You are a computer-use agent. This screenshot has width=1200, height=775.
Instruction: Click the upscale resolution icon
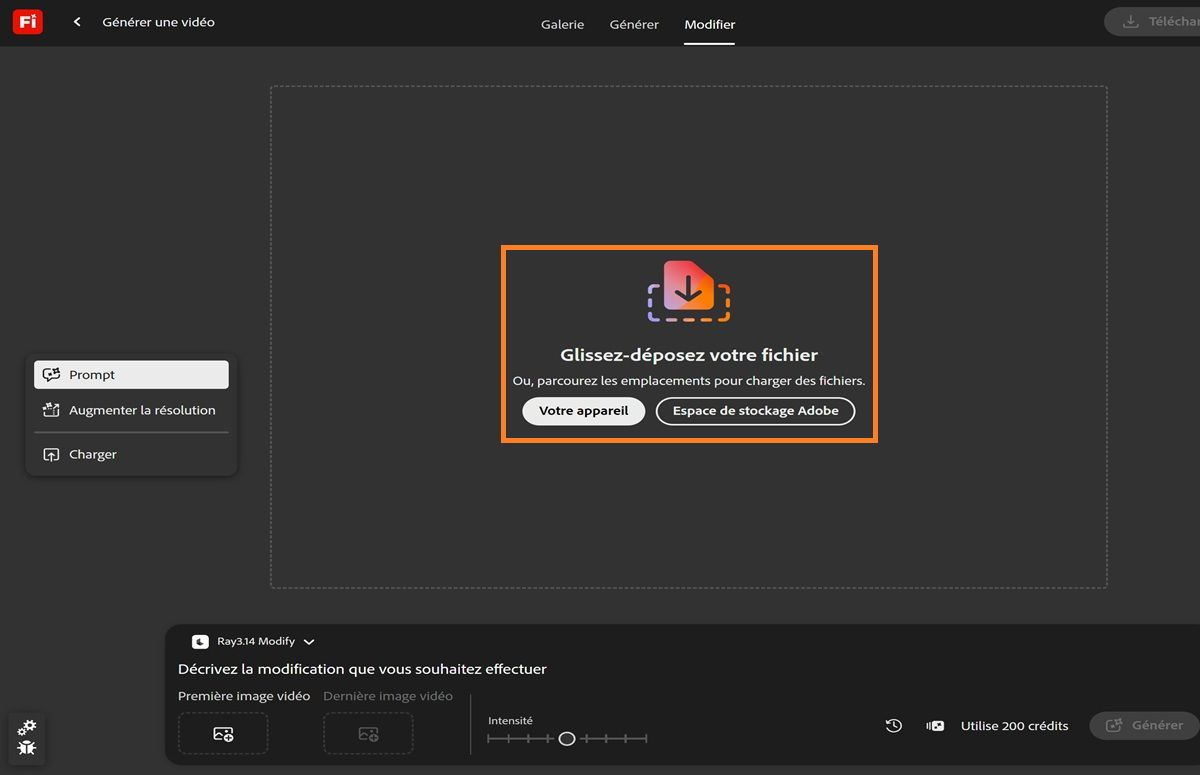click(x=51, y=410)
